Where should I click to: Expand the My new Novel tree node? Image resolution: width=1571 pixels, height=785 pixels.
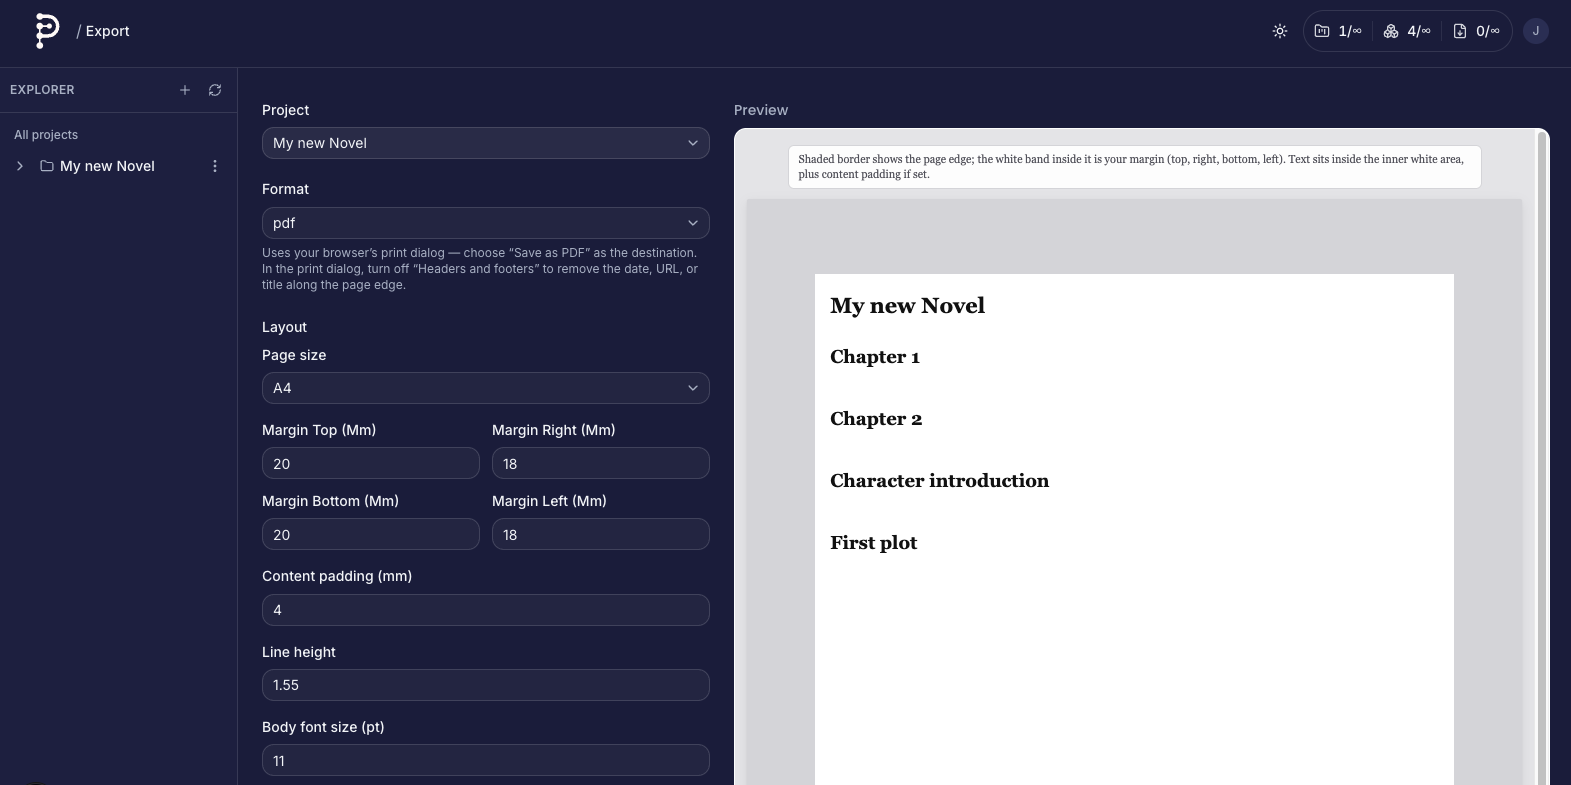point(20,166)
